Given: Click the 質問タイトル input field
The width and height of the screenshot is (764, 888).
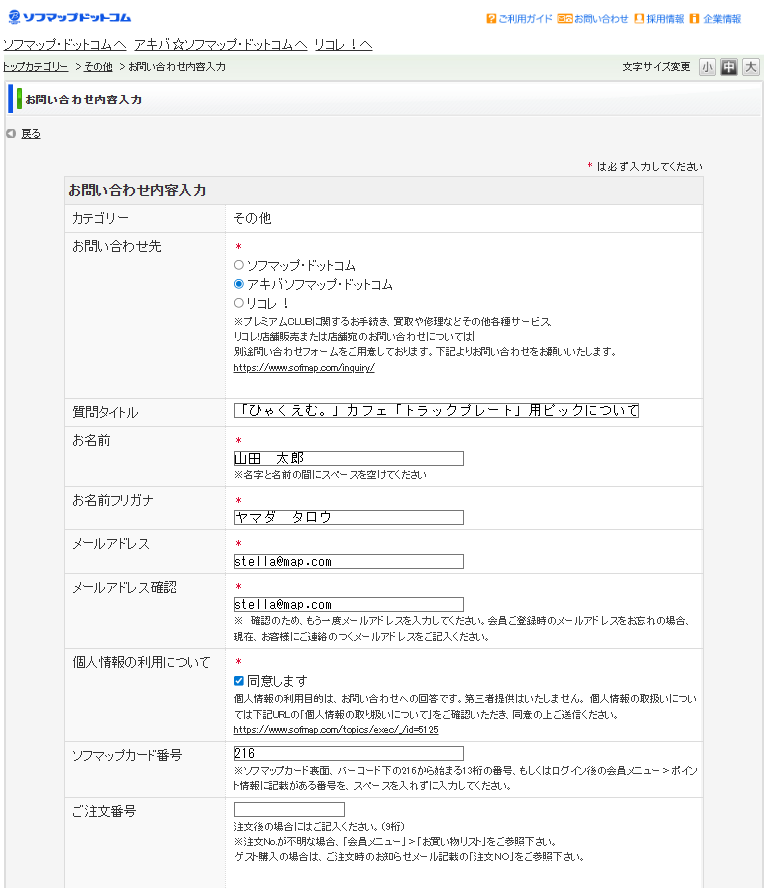Looking at the screenshot, I should pos(436,410).
